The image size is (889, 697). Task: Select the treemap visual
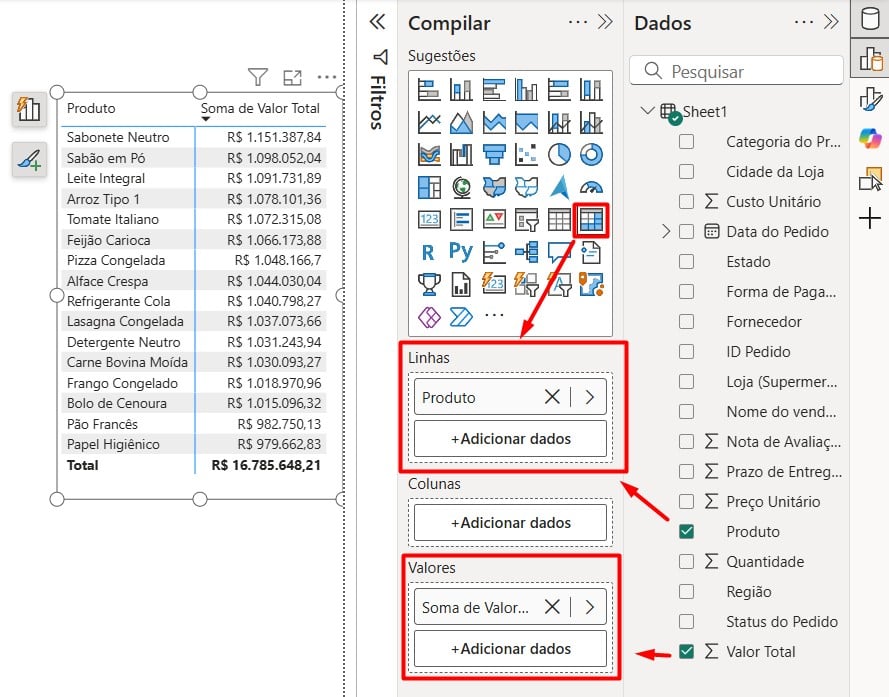(x=429, y=187)
